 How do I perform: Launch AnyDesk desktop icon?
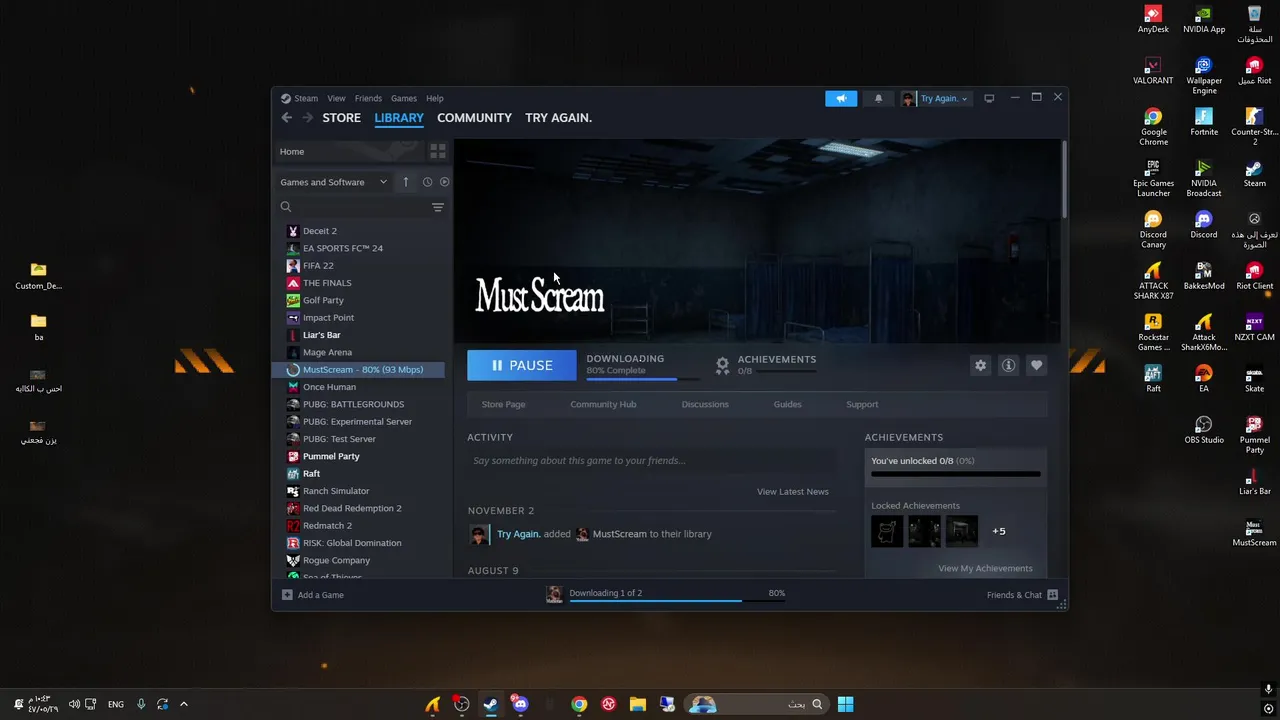click(x=1153, y=19)
